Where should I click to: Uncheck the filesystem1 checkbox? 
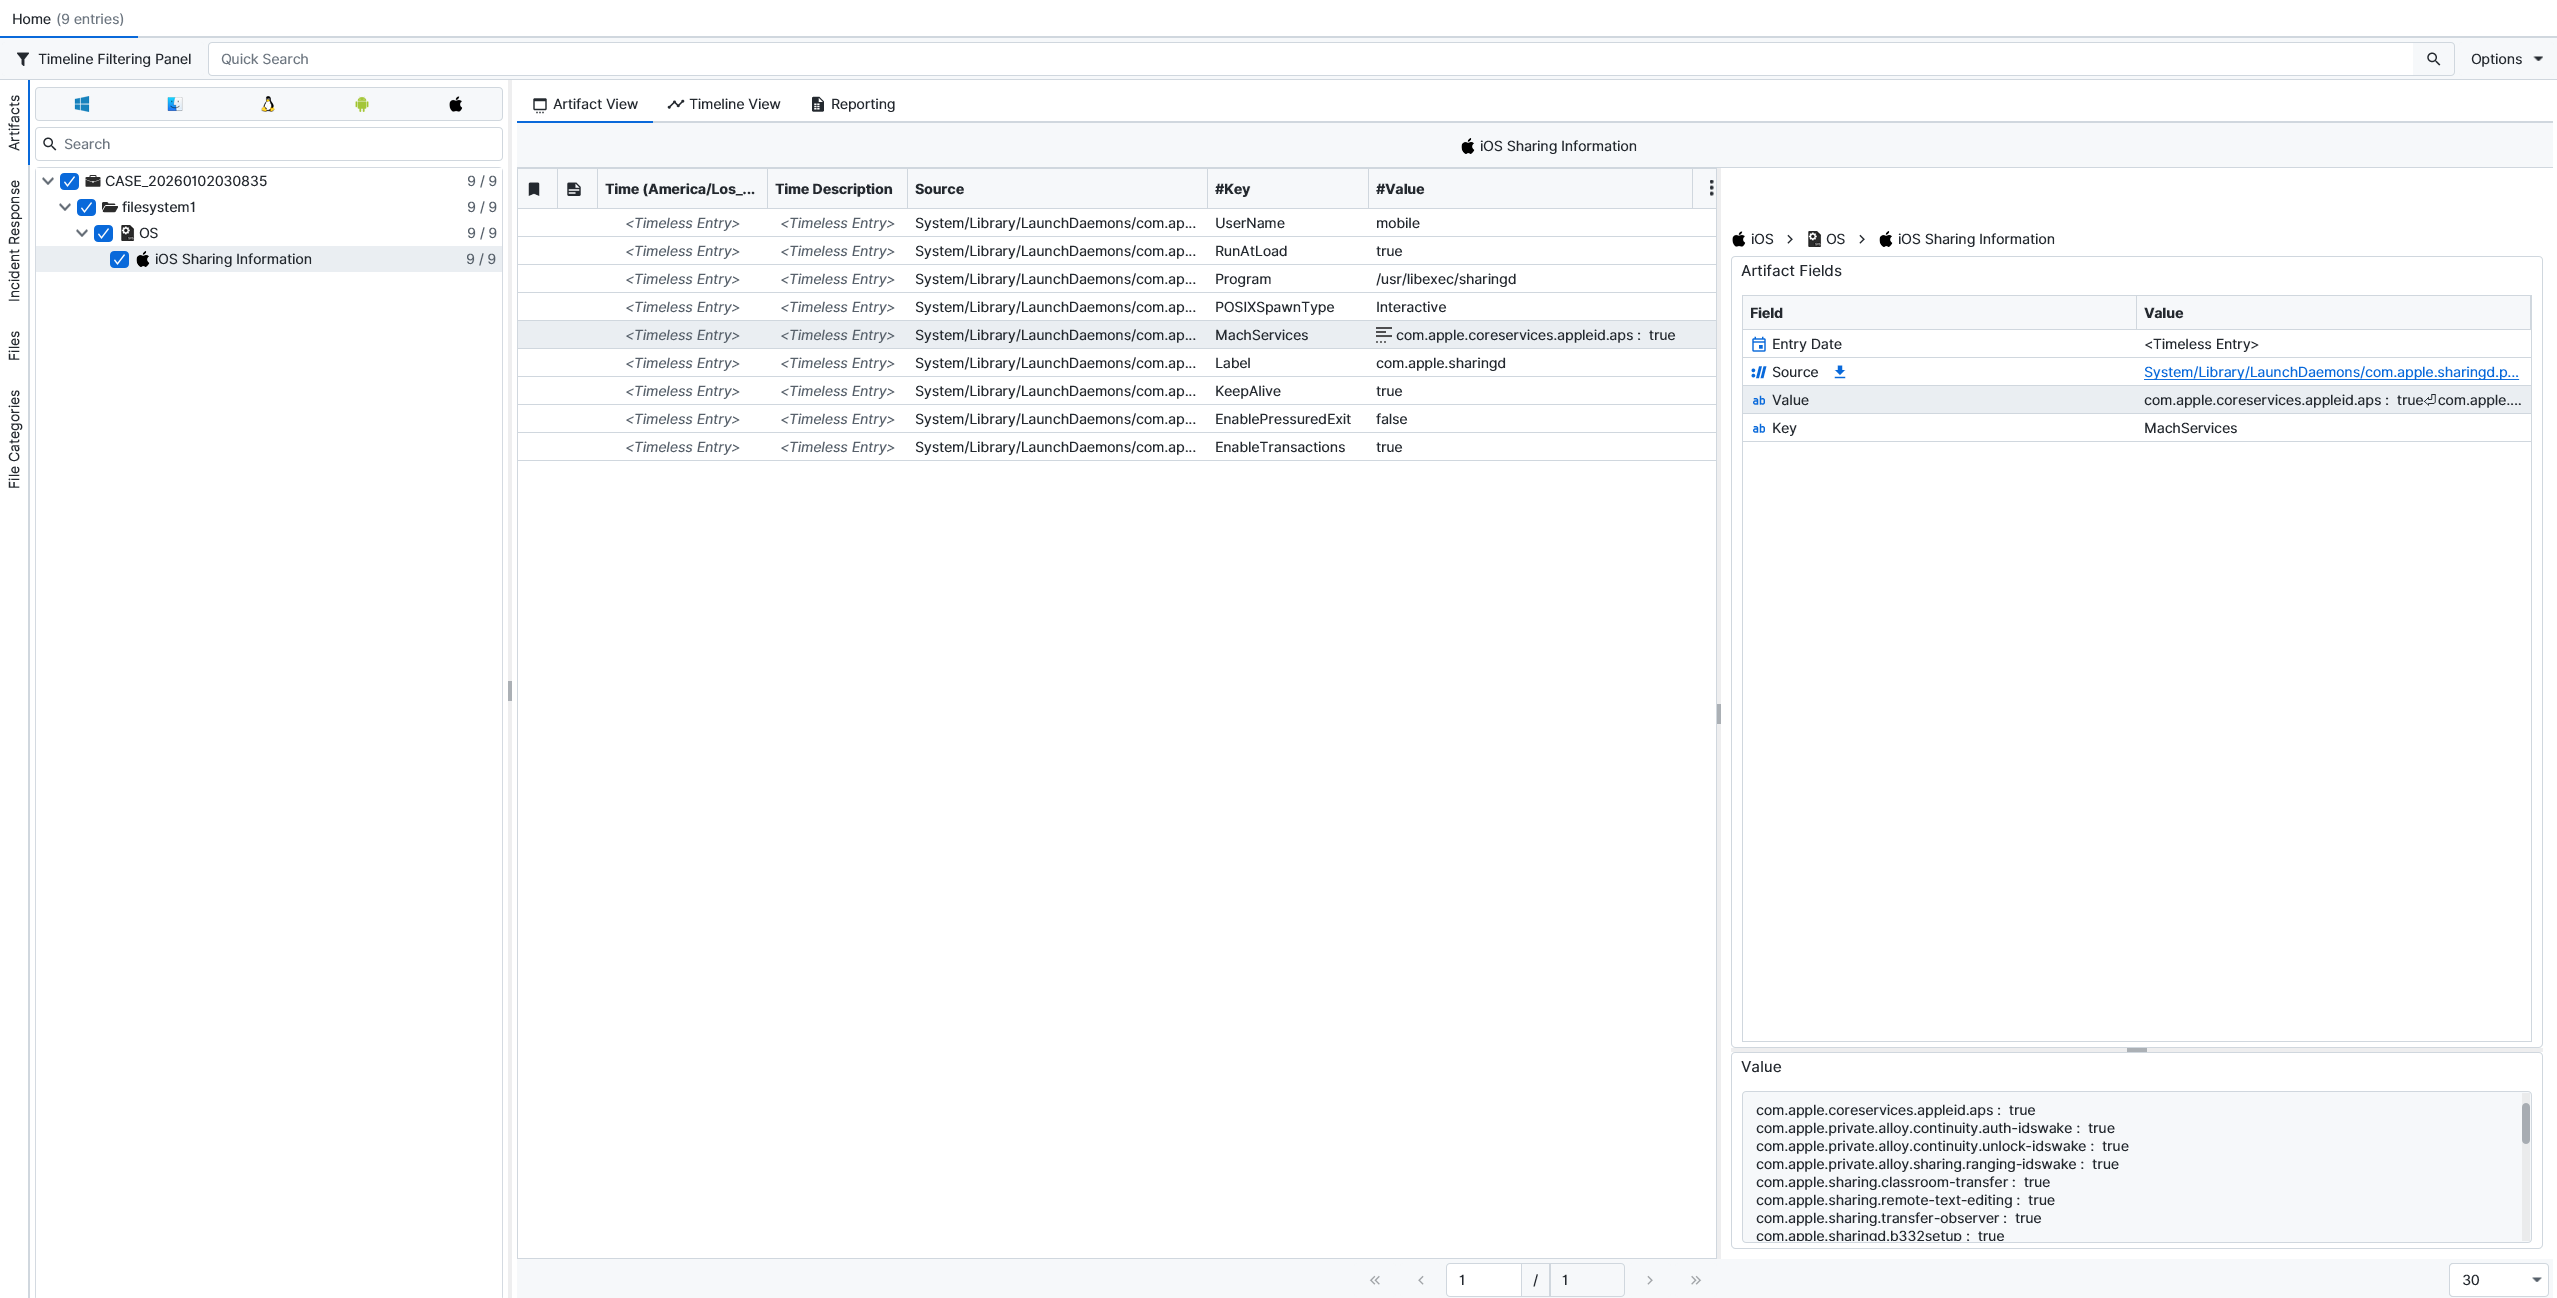pos(87,207)
